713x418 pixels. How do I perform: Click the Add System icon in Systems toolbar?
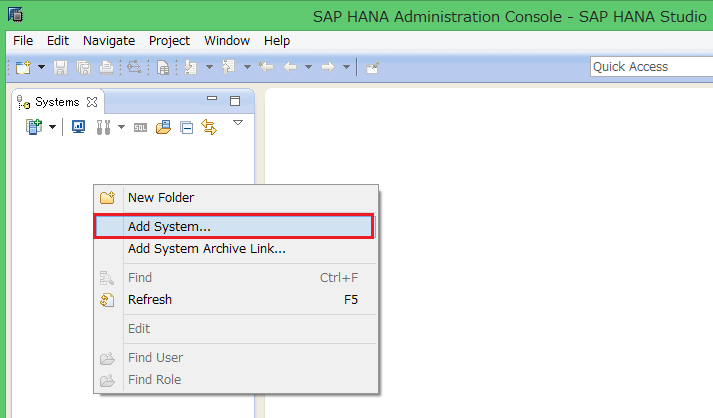pos(34,127)
